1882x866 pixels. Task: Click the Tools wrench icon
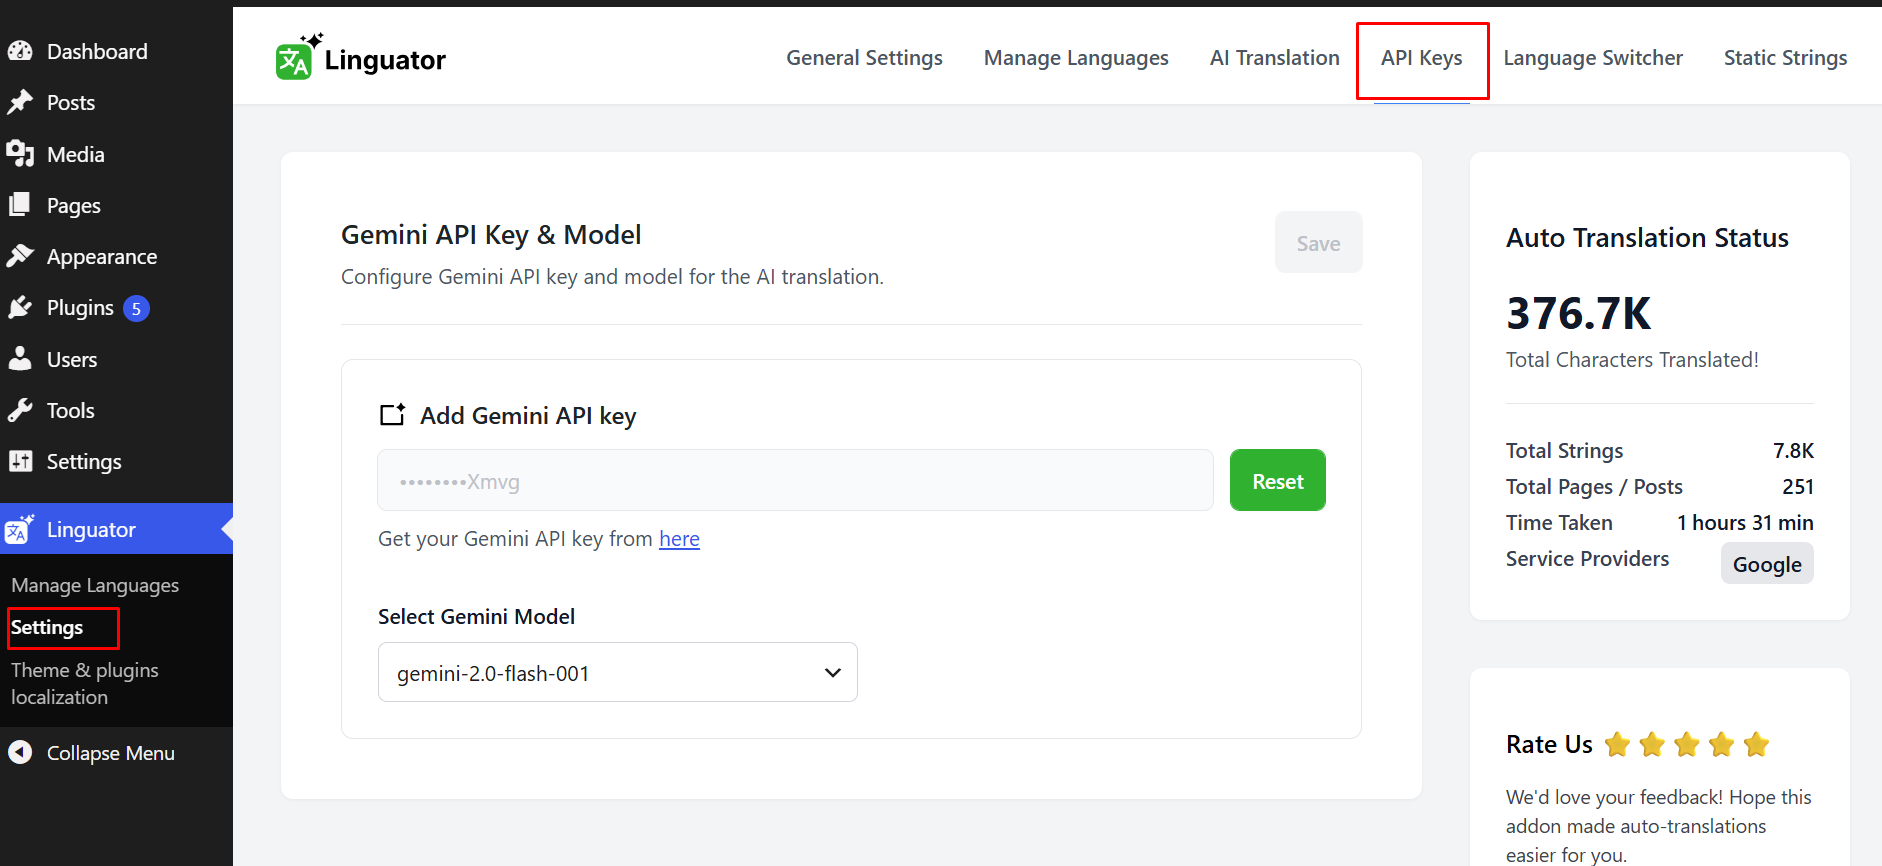click(x=20, y=410)
